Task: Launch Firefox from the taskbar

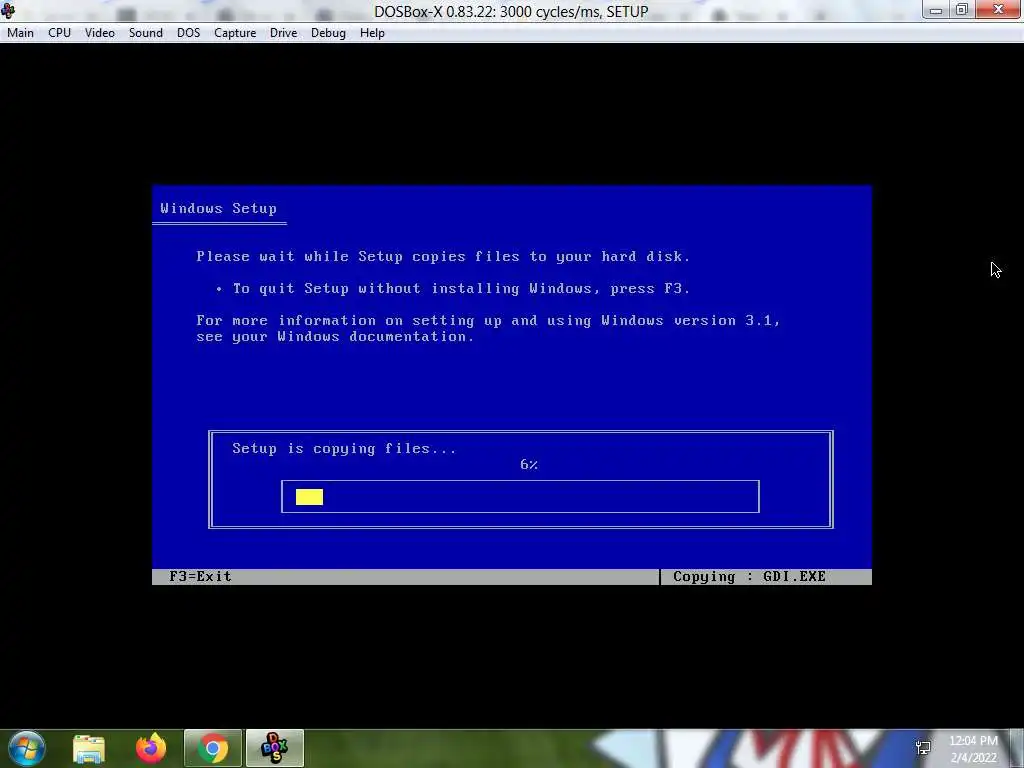Action: tap(151, 748)
